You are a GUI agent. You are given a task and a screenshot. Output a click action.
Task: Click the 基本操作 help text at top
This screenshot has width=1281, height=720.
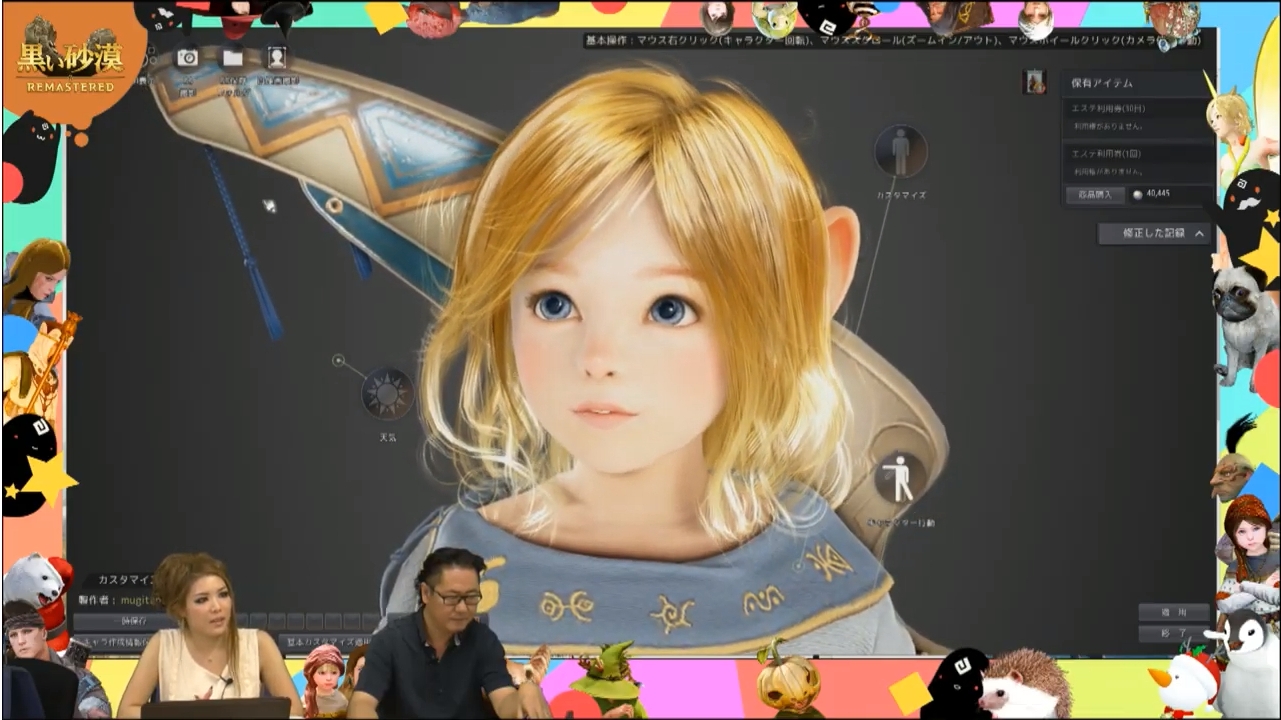click(892, 41)
